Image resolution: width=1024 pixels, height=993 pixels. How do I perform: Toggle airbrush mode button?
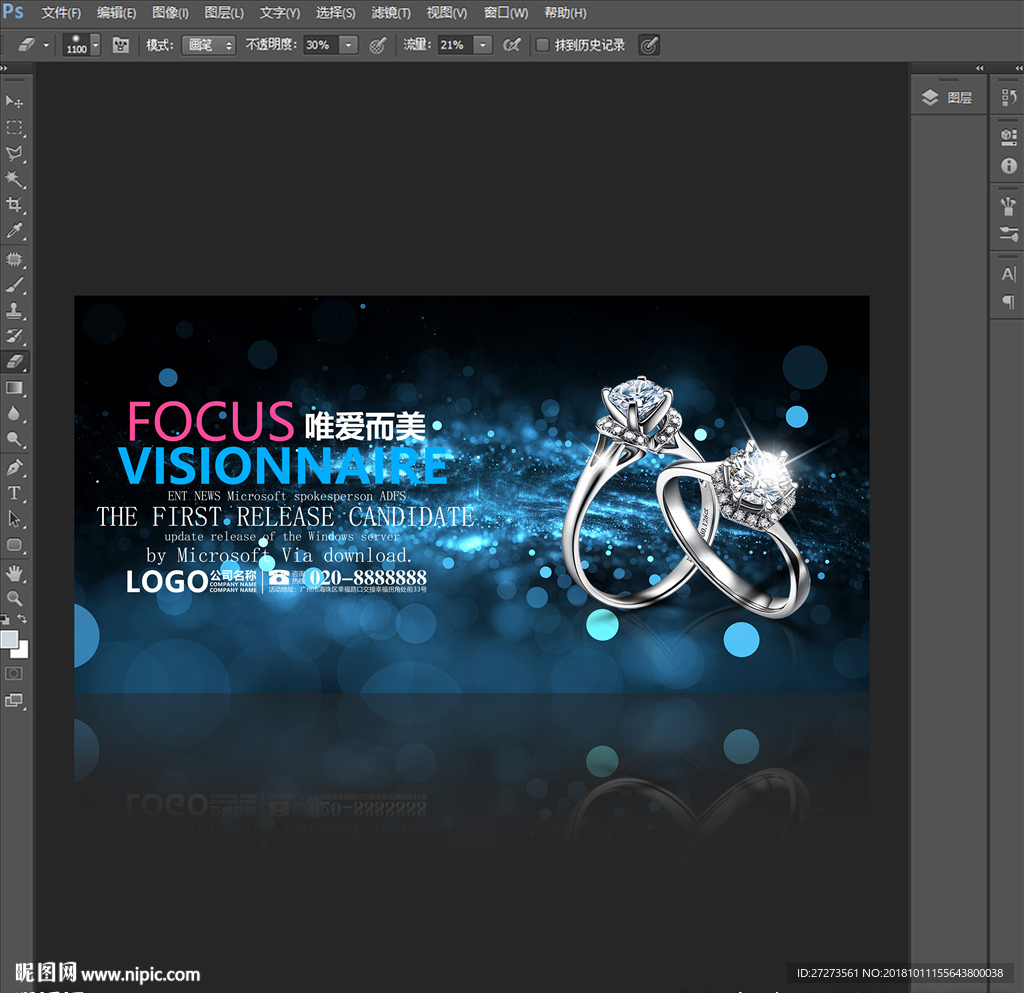pos(512,45)
